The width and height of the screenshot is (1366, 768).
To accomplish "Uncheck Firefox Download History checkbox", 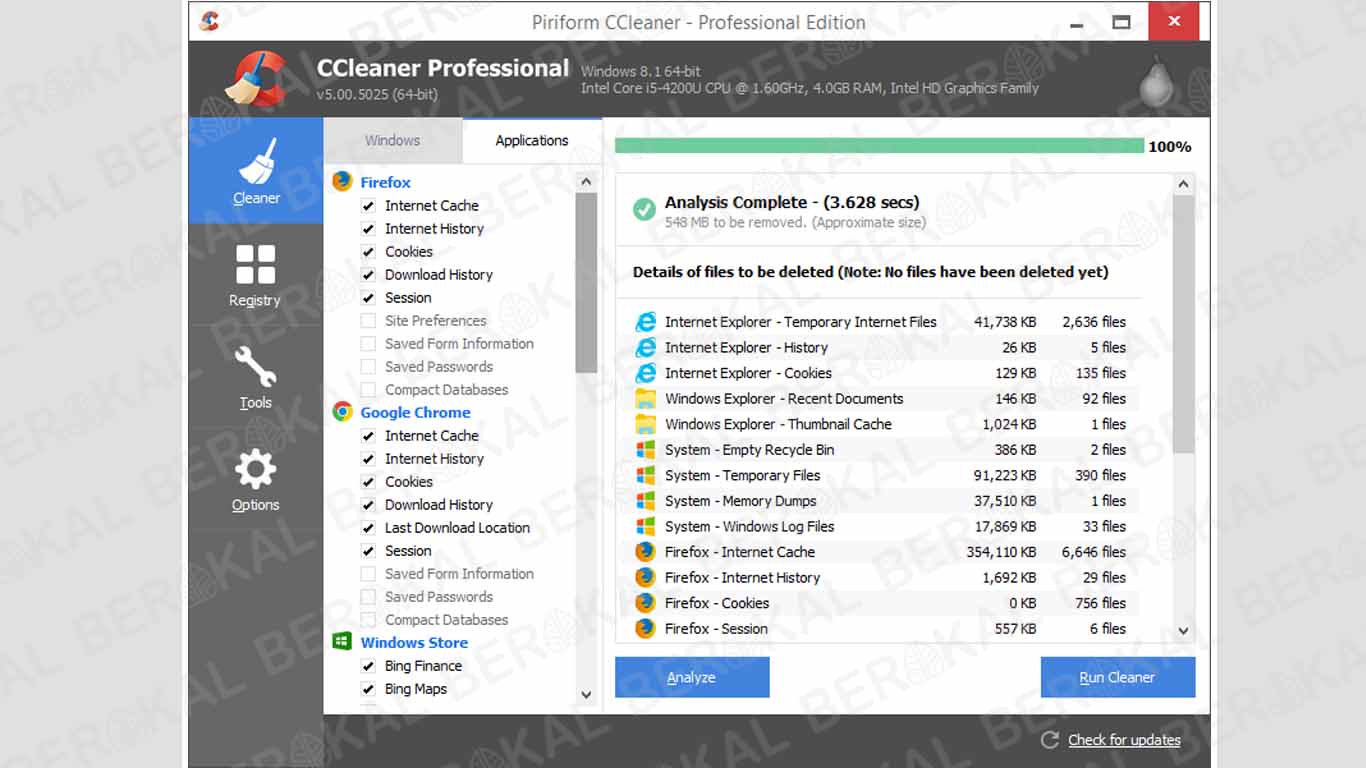I will pos(368,275).
